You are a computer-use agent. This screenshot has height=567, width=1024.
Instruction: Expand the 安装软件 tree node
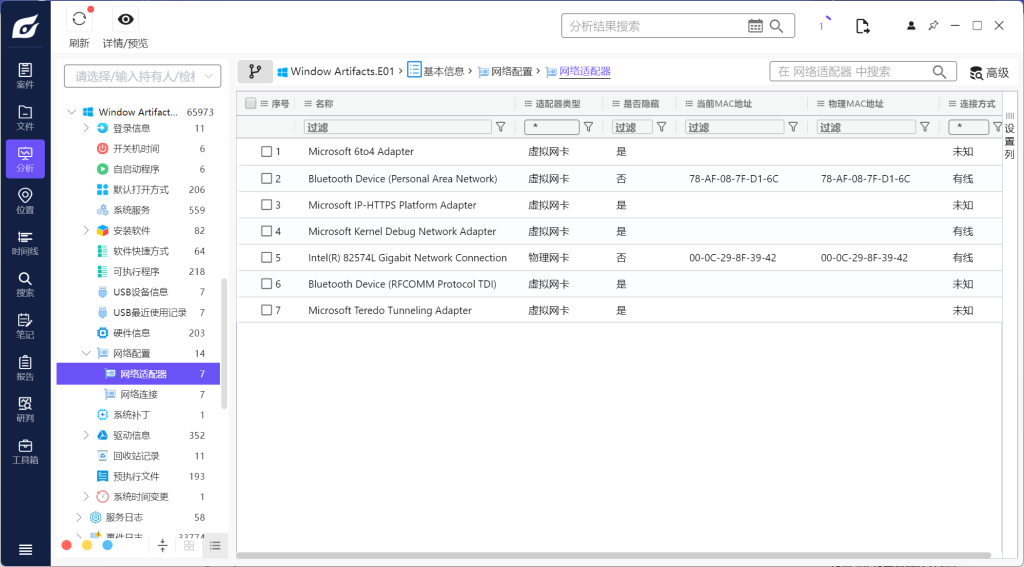(x=86, y=230)
